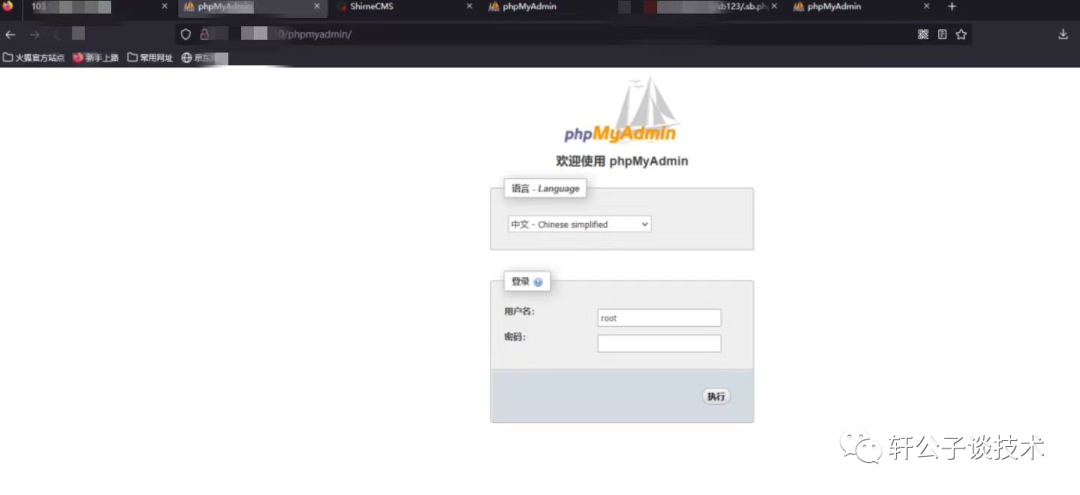This screenshot has width=1080, height=495.
Task: Switch to the ShirneCMS tab
Action: [403, 6]
